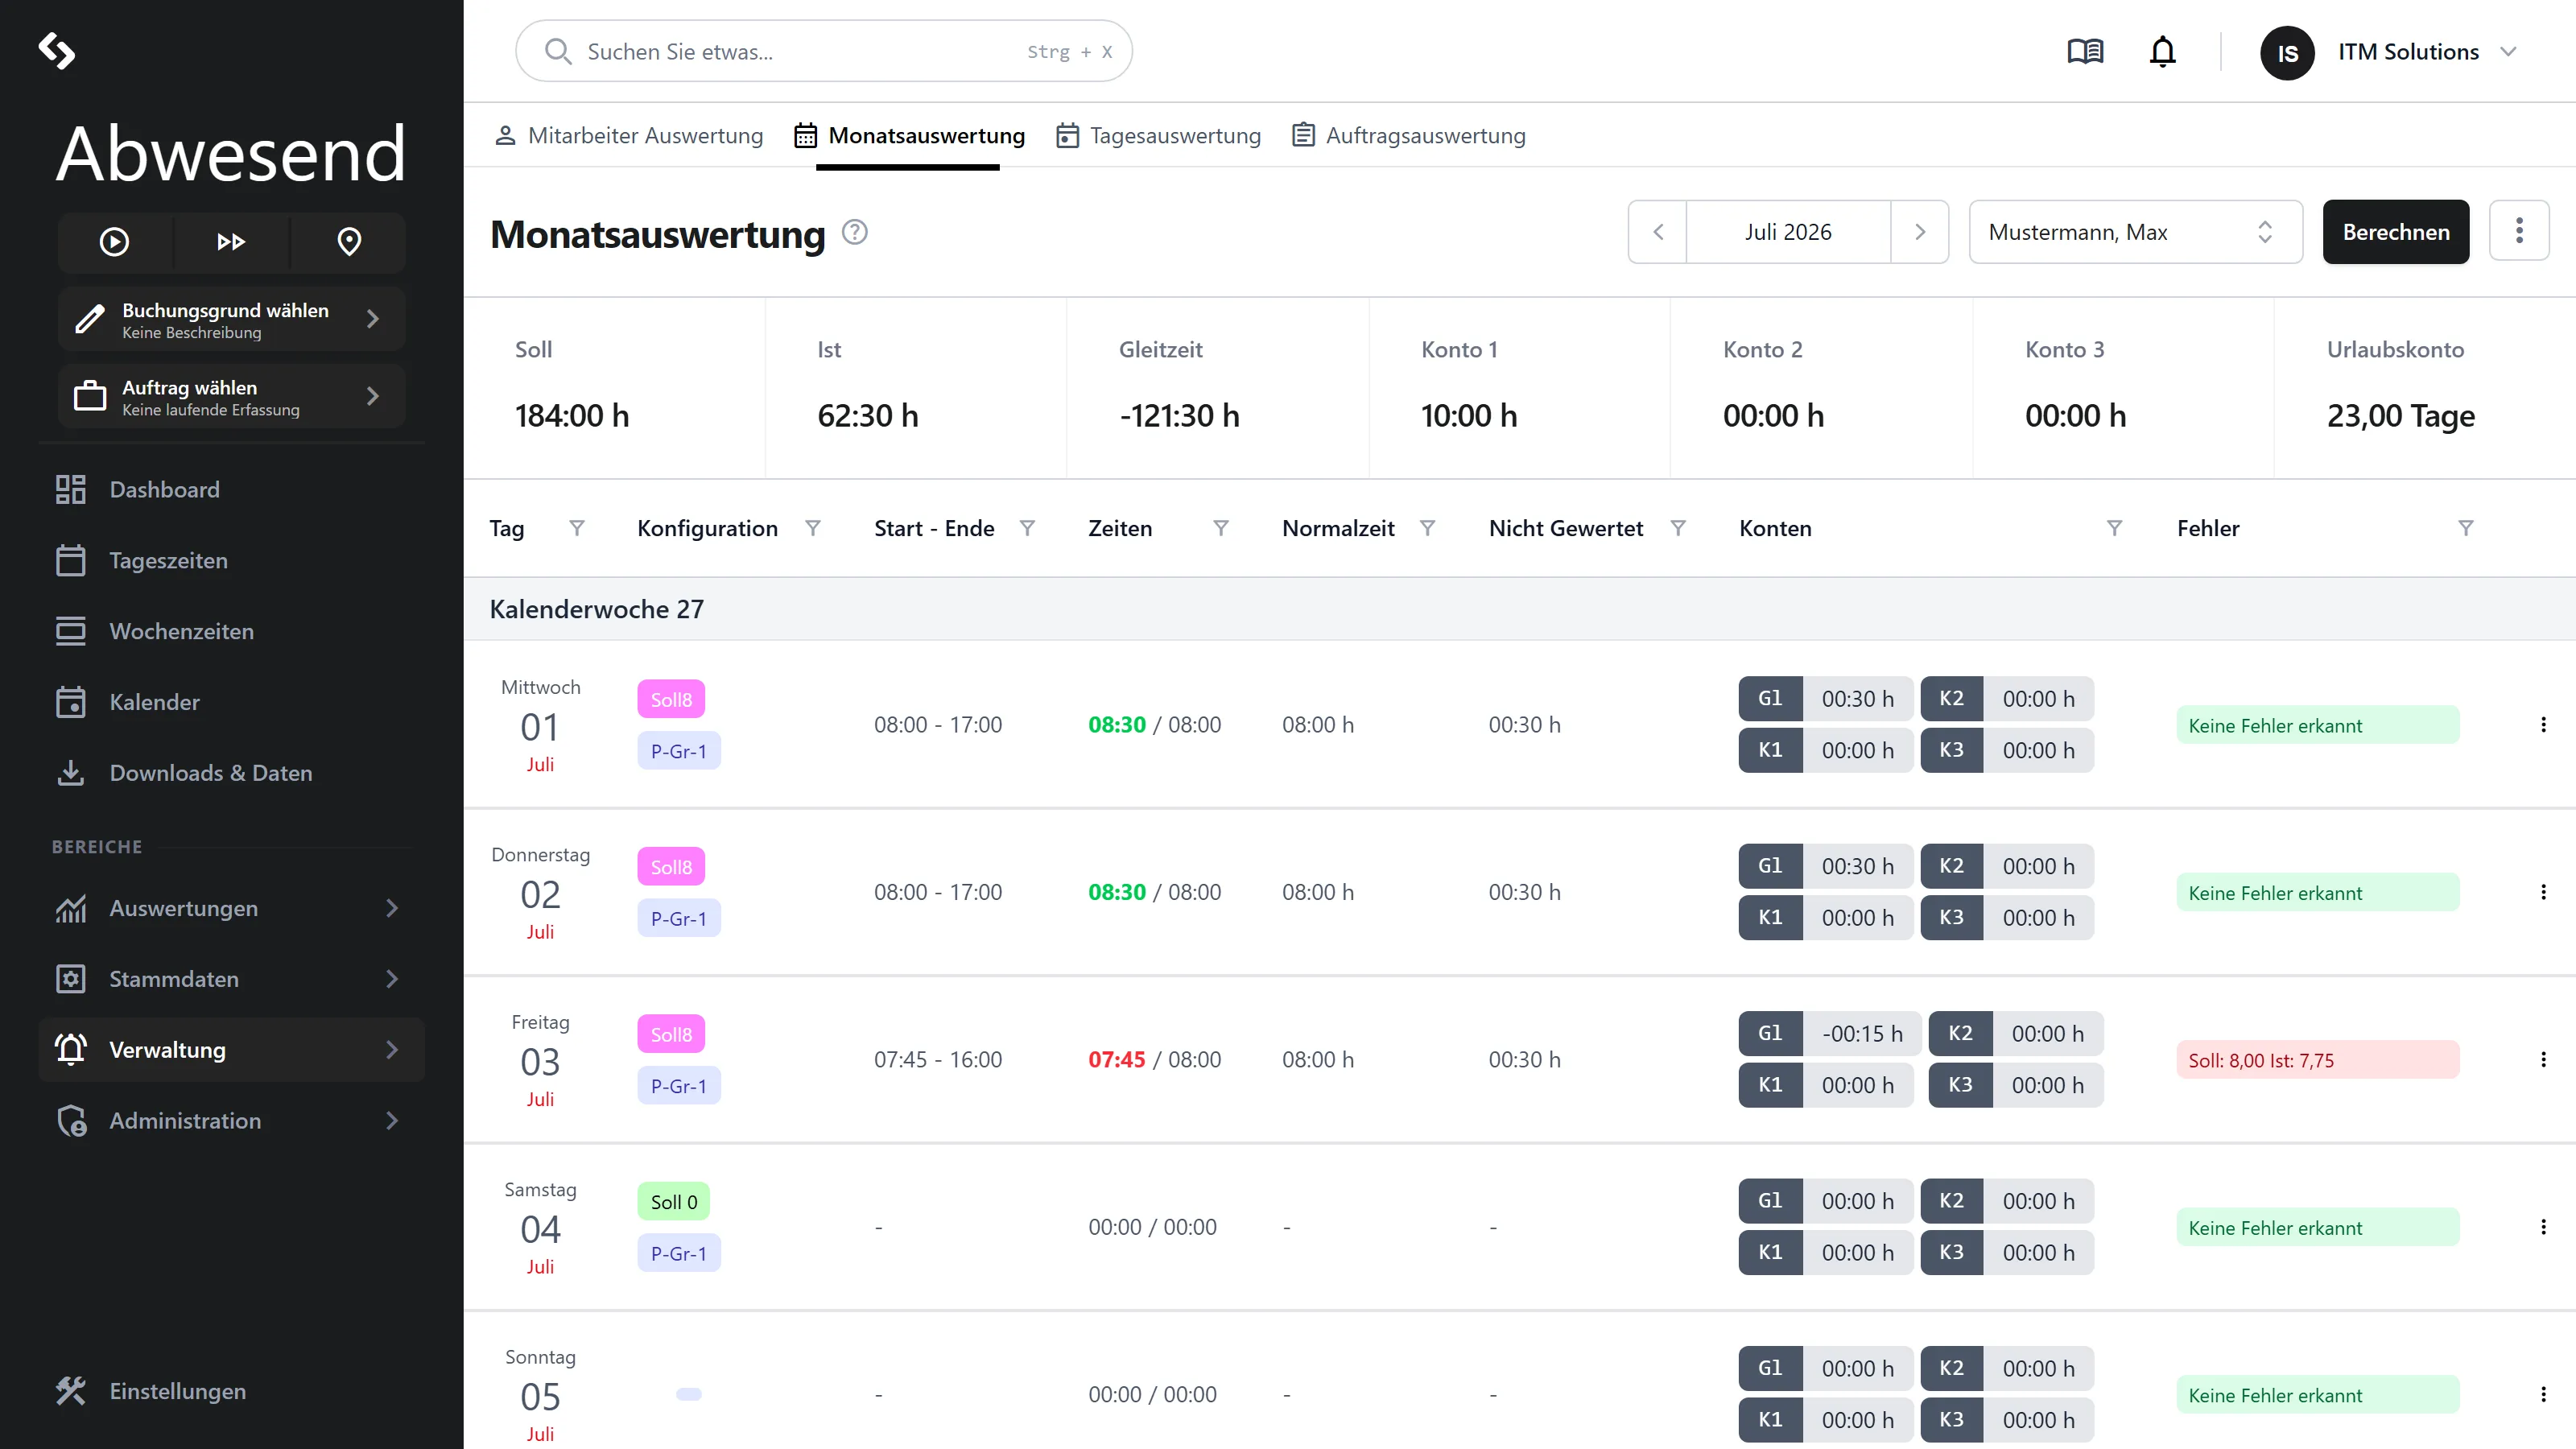
Task: Click the fast-forward icon in sidebar
Action: click(231, 242)
